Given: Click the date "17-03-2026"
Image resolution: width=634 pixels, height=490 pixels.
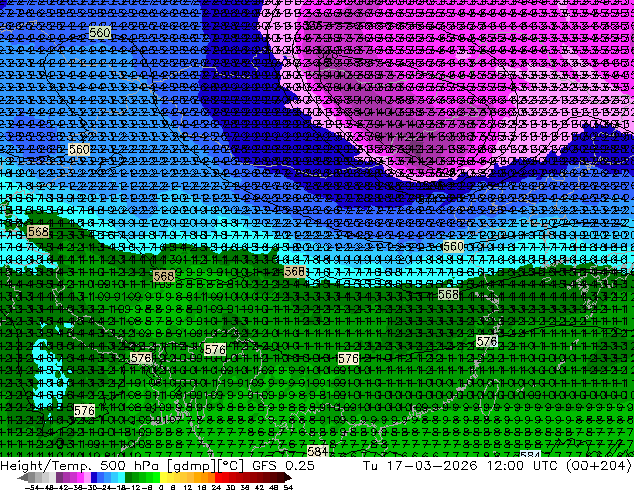Looking at the screenshot, I should [x=432, y=466].
